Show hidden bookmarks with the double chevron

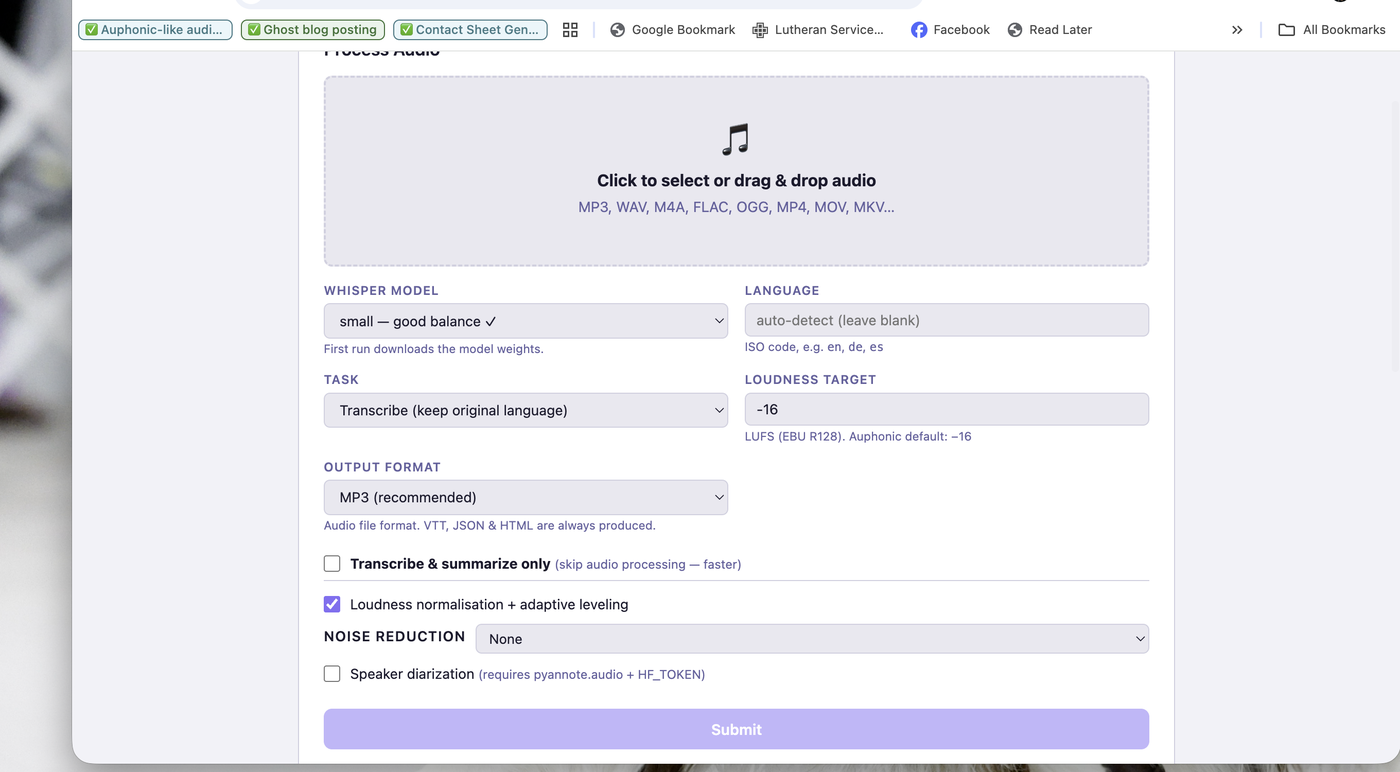coord(1237,30)
